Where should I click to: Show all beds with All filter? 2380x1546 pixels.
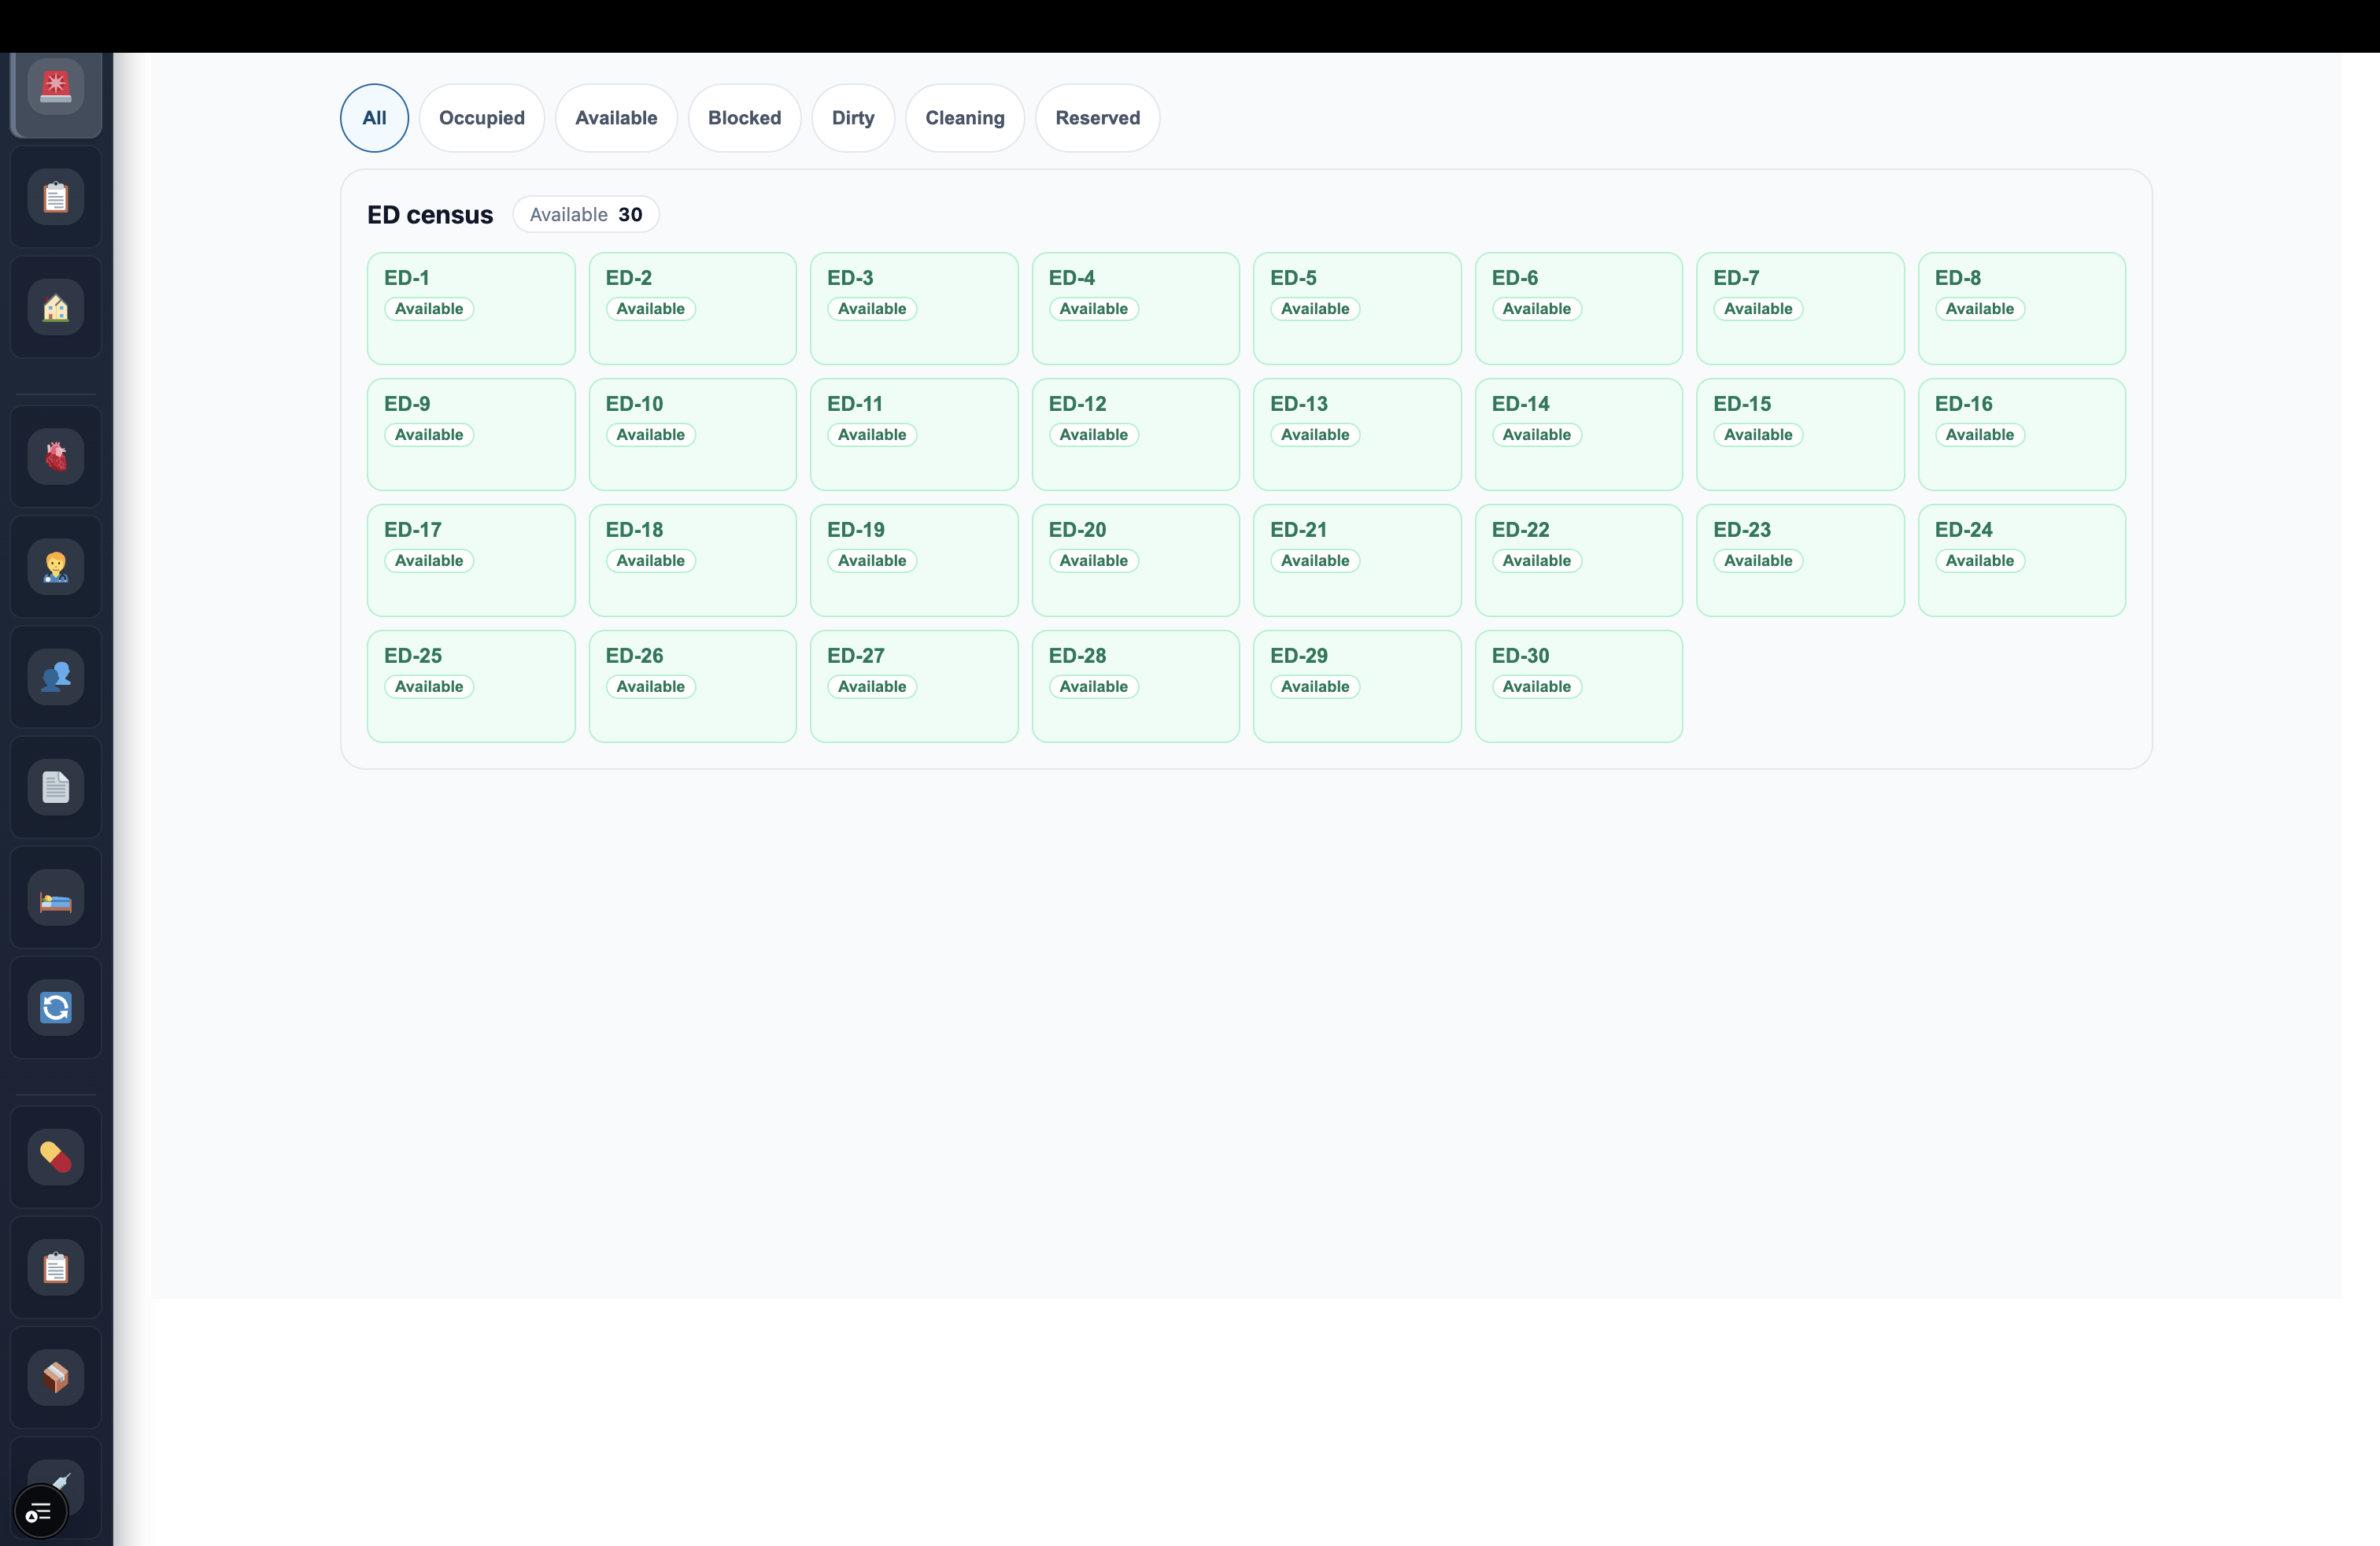point(374,118)
